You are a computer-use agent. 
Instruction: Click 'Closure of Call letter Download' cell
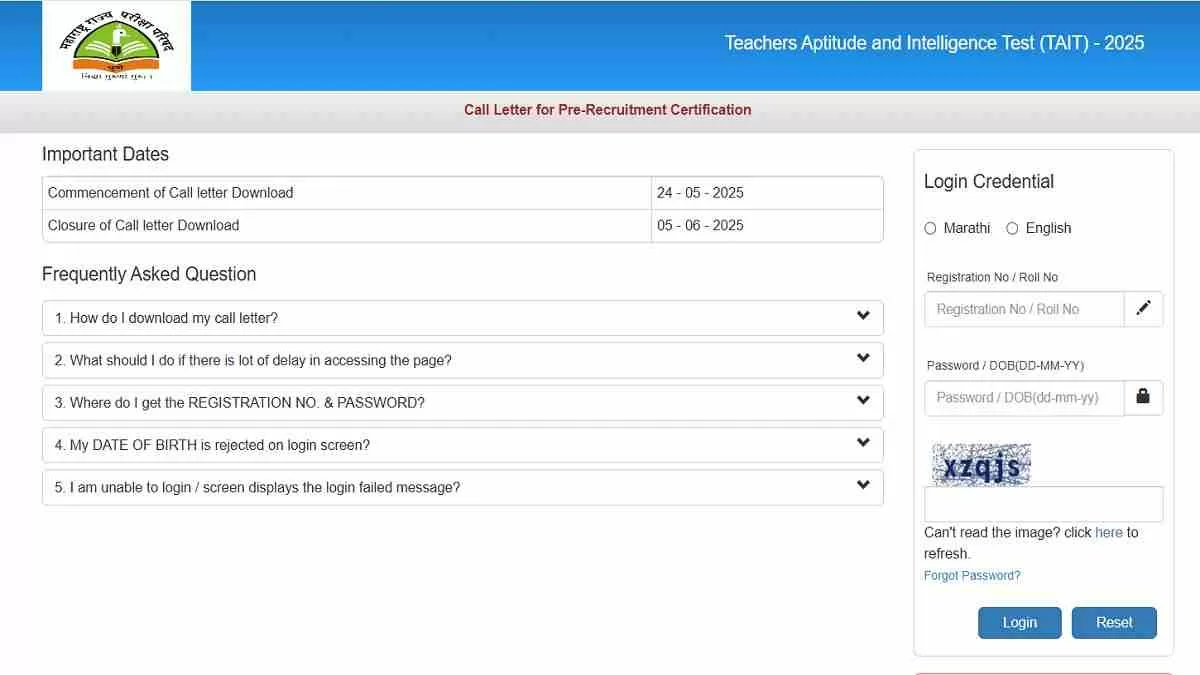click(x=347, y=225)
